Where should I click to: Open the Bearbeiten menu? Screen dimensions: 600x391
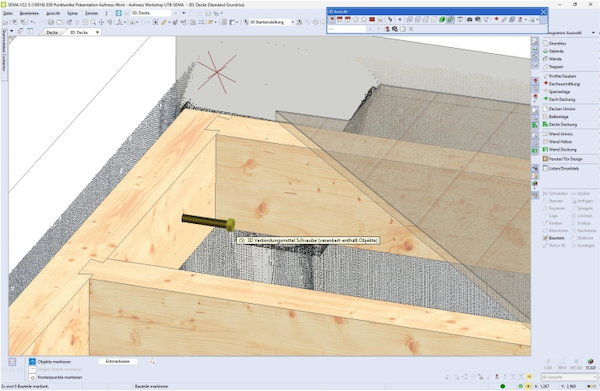[29, 13]
